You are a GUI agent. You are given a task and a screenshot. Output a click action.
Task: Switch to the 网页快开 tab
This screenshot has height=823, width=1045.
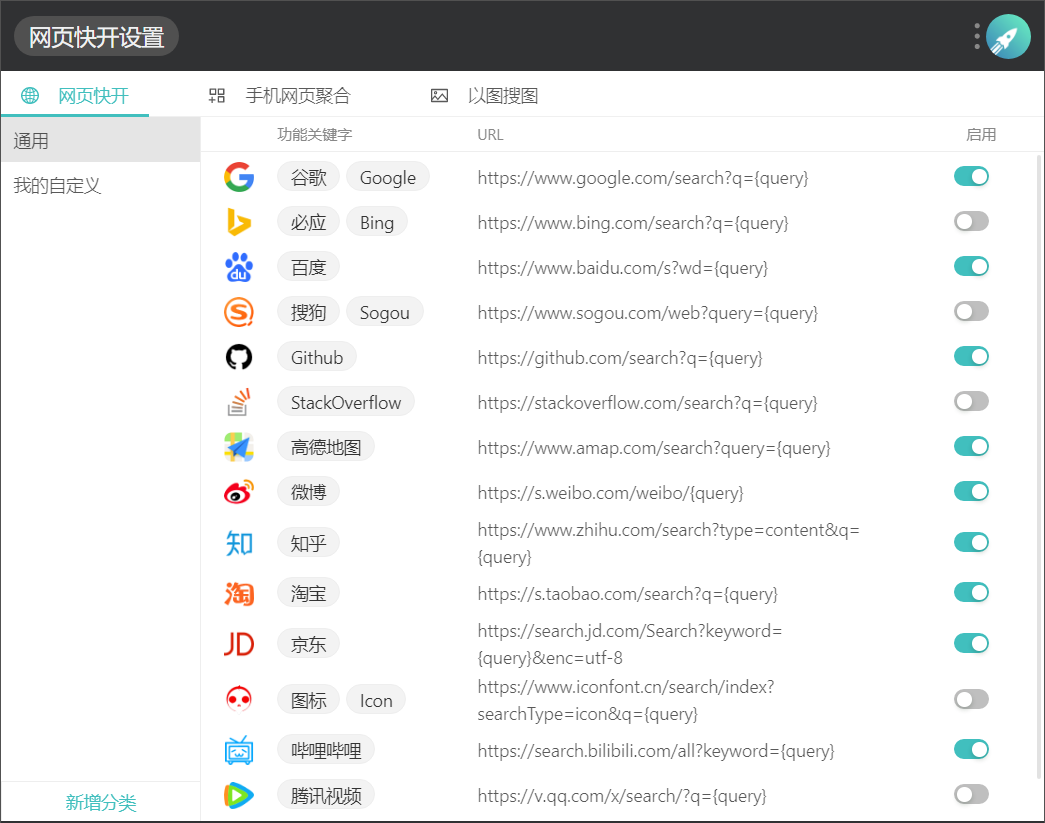pyautogui.click(x=75, y=95)
